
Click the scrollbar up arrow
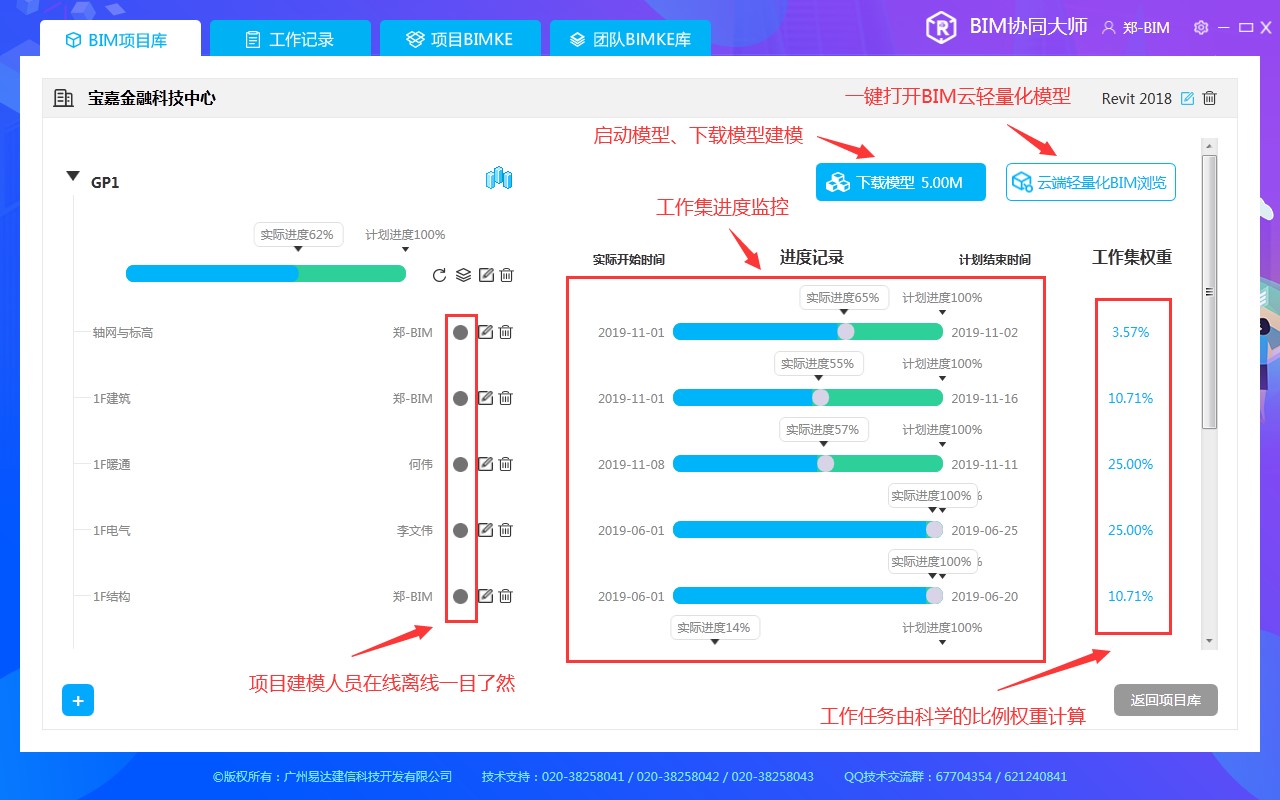coord(1210,147)
